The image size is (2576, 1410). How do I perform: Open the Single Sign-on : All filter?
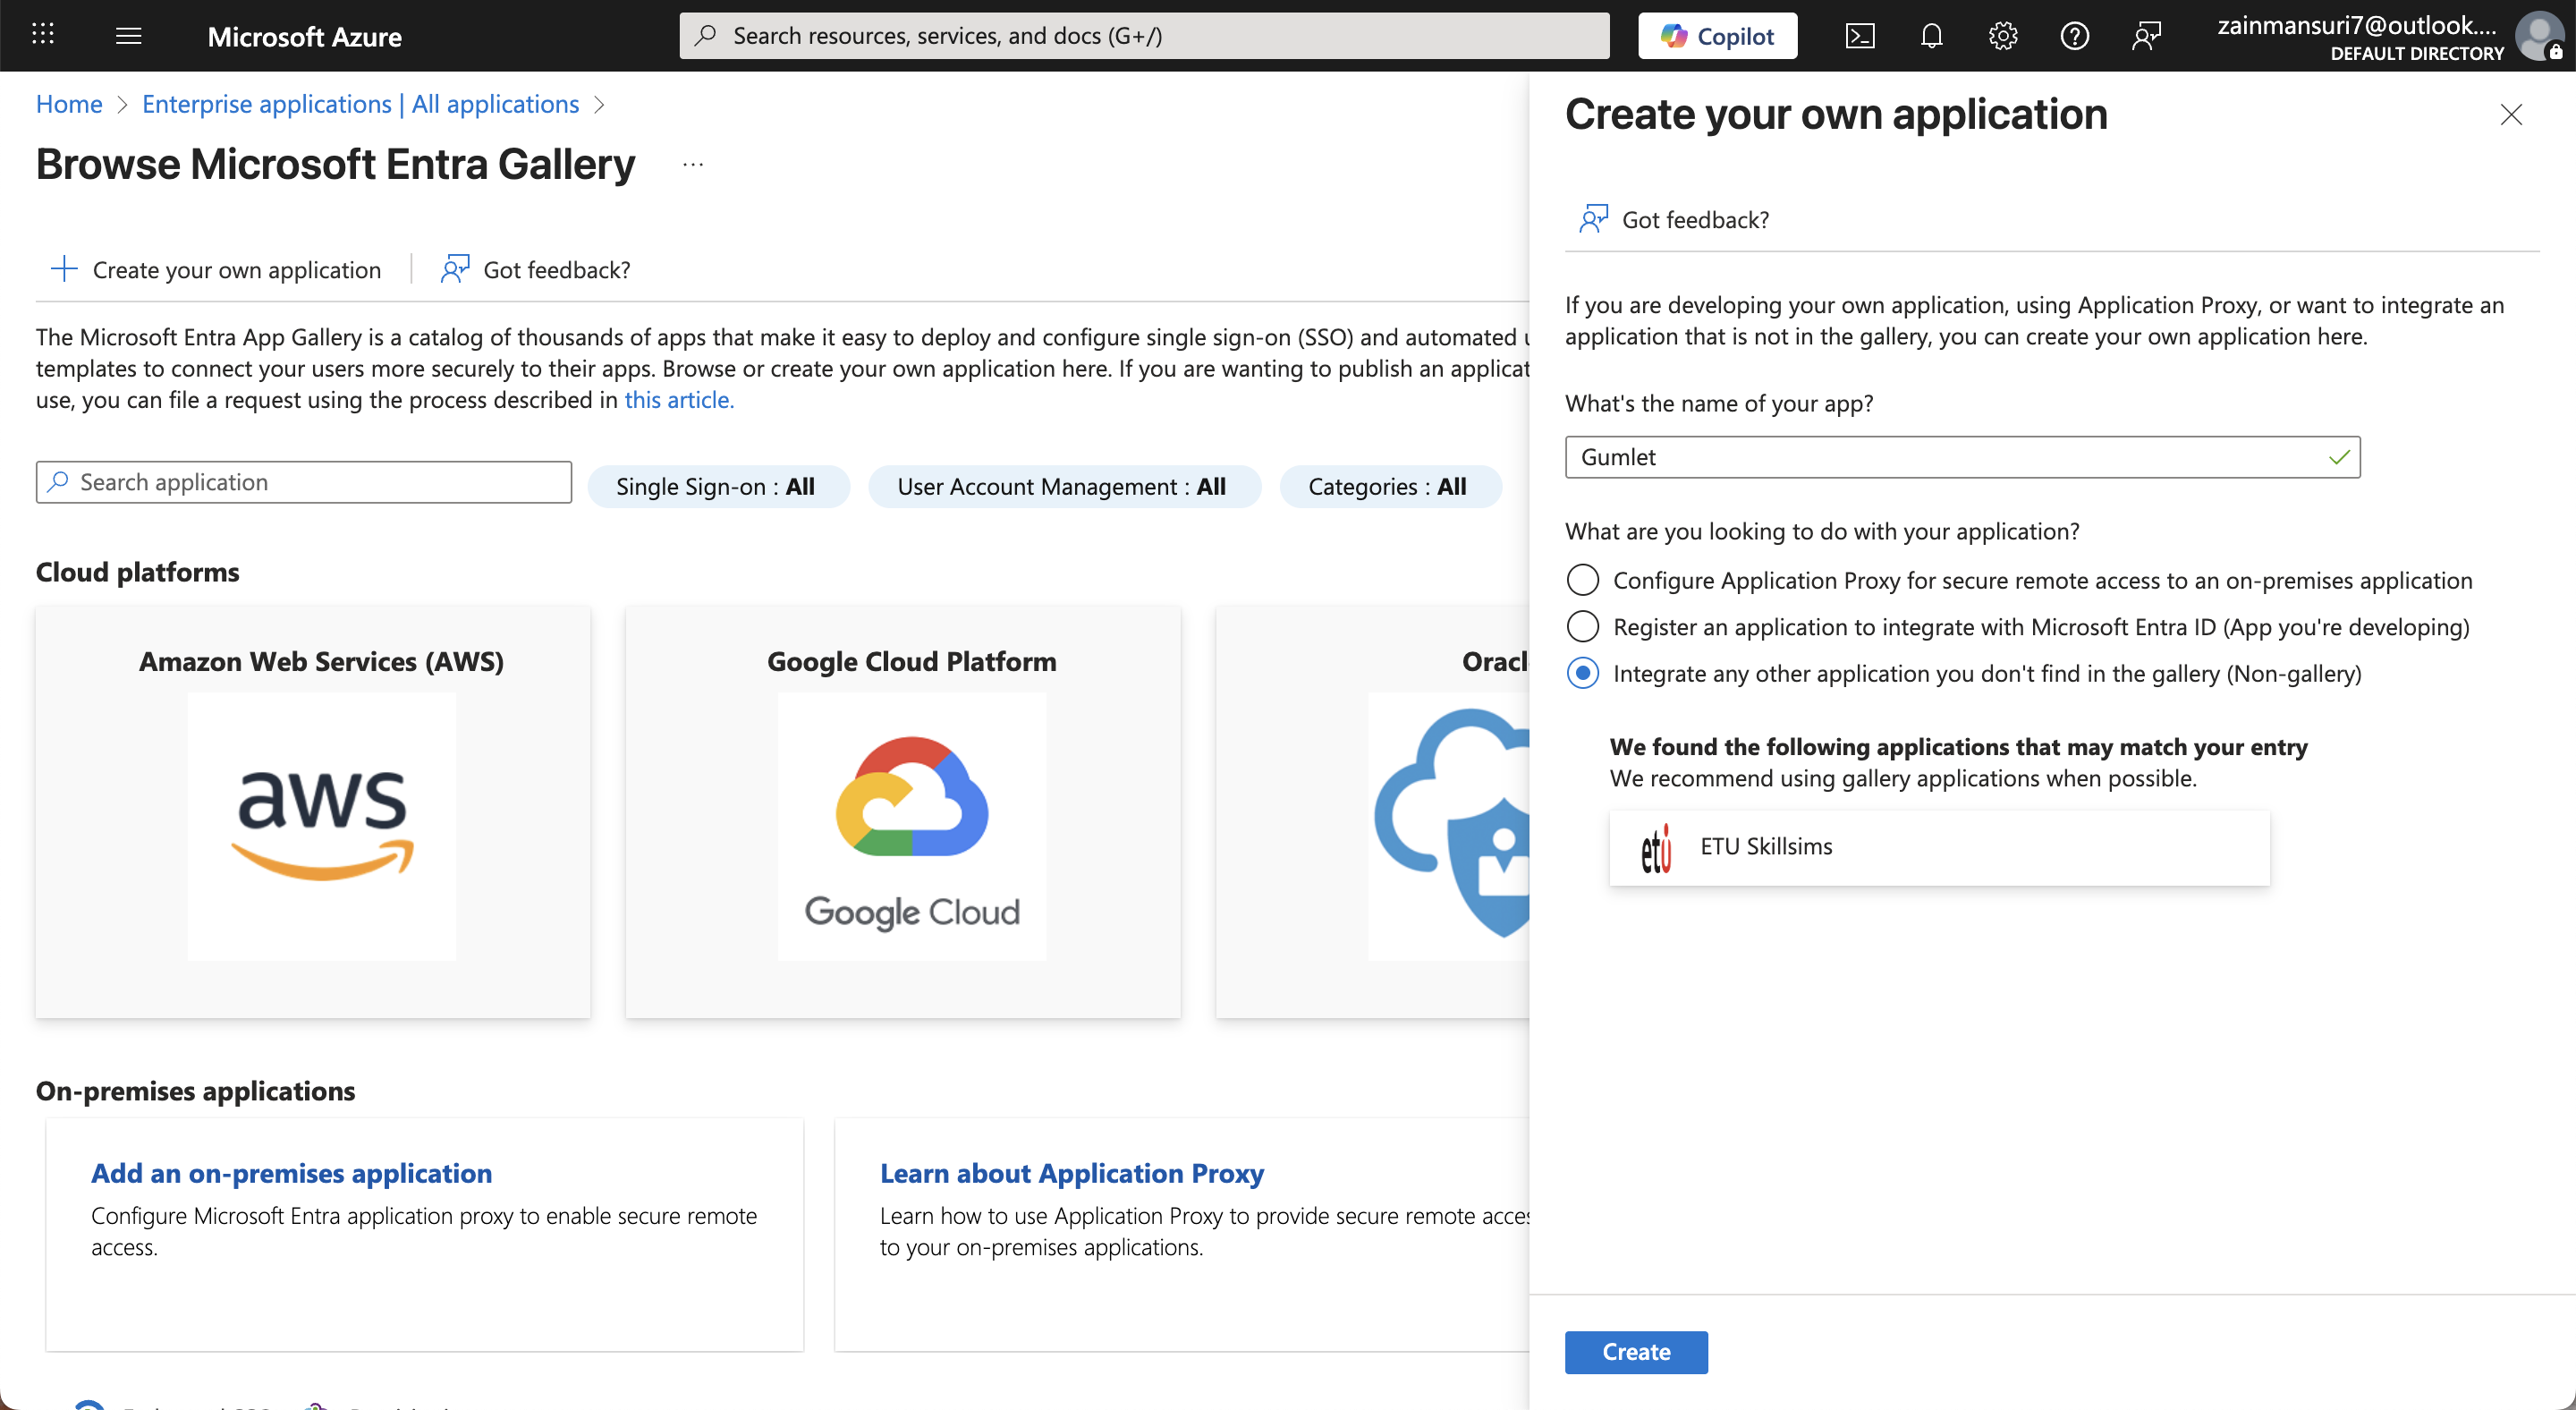[x=717, y=487]
